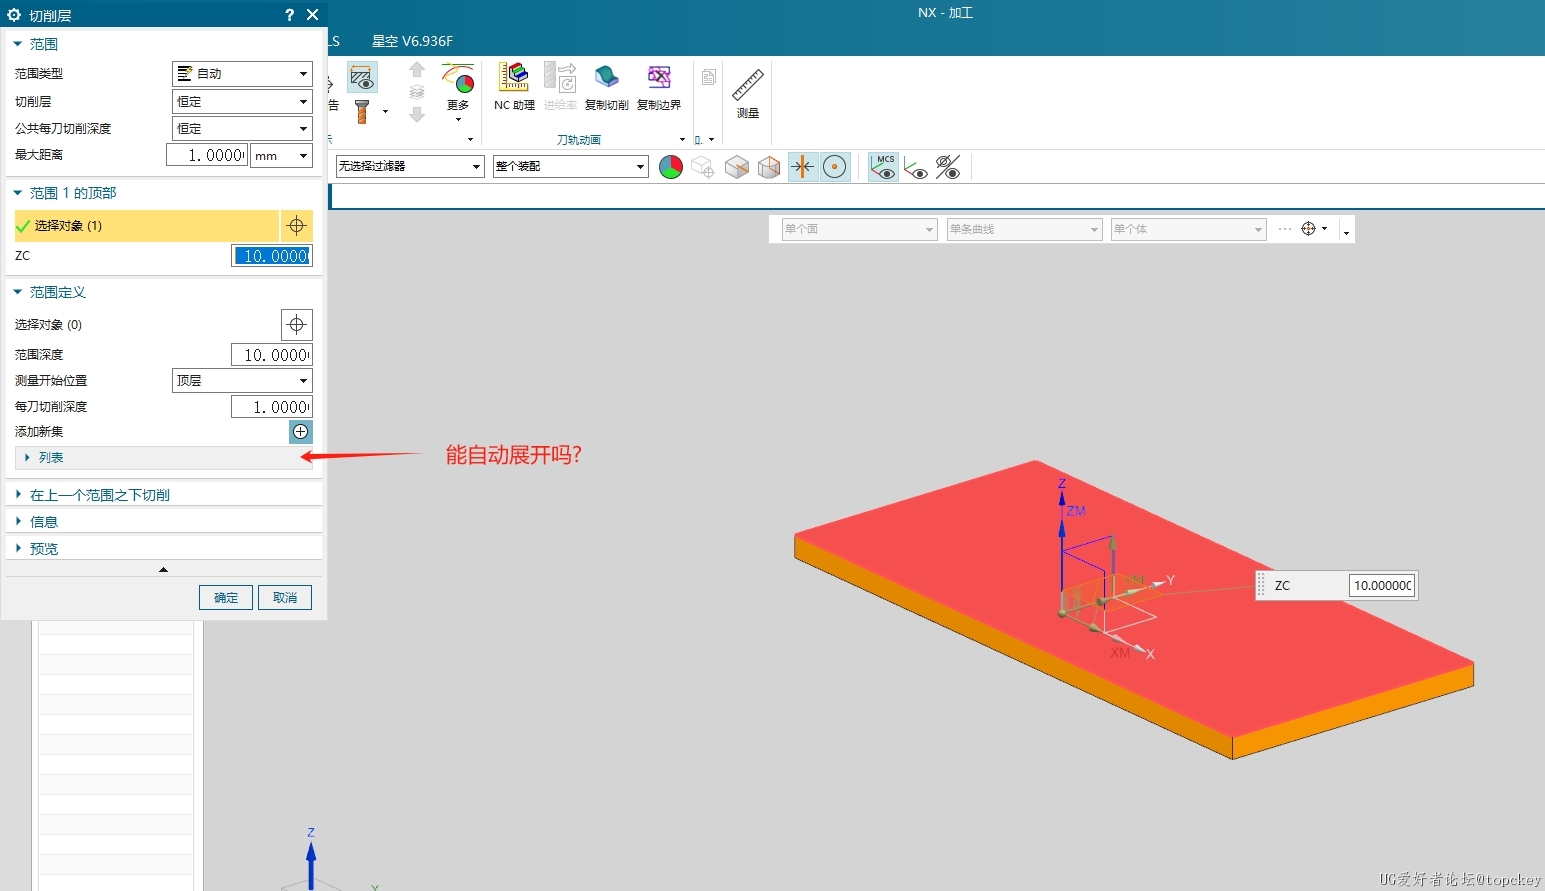
Task: Open the 切削层 dropdown set to 恒定
Action: tap(242, 101)
